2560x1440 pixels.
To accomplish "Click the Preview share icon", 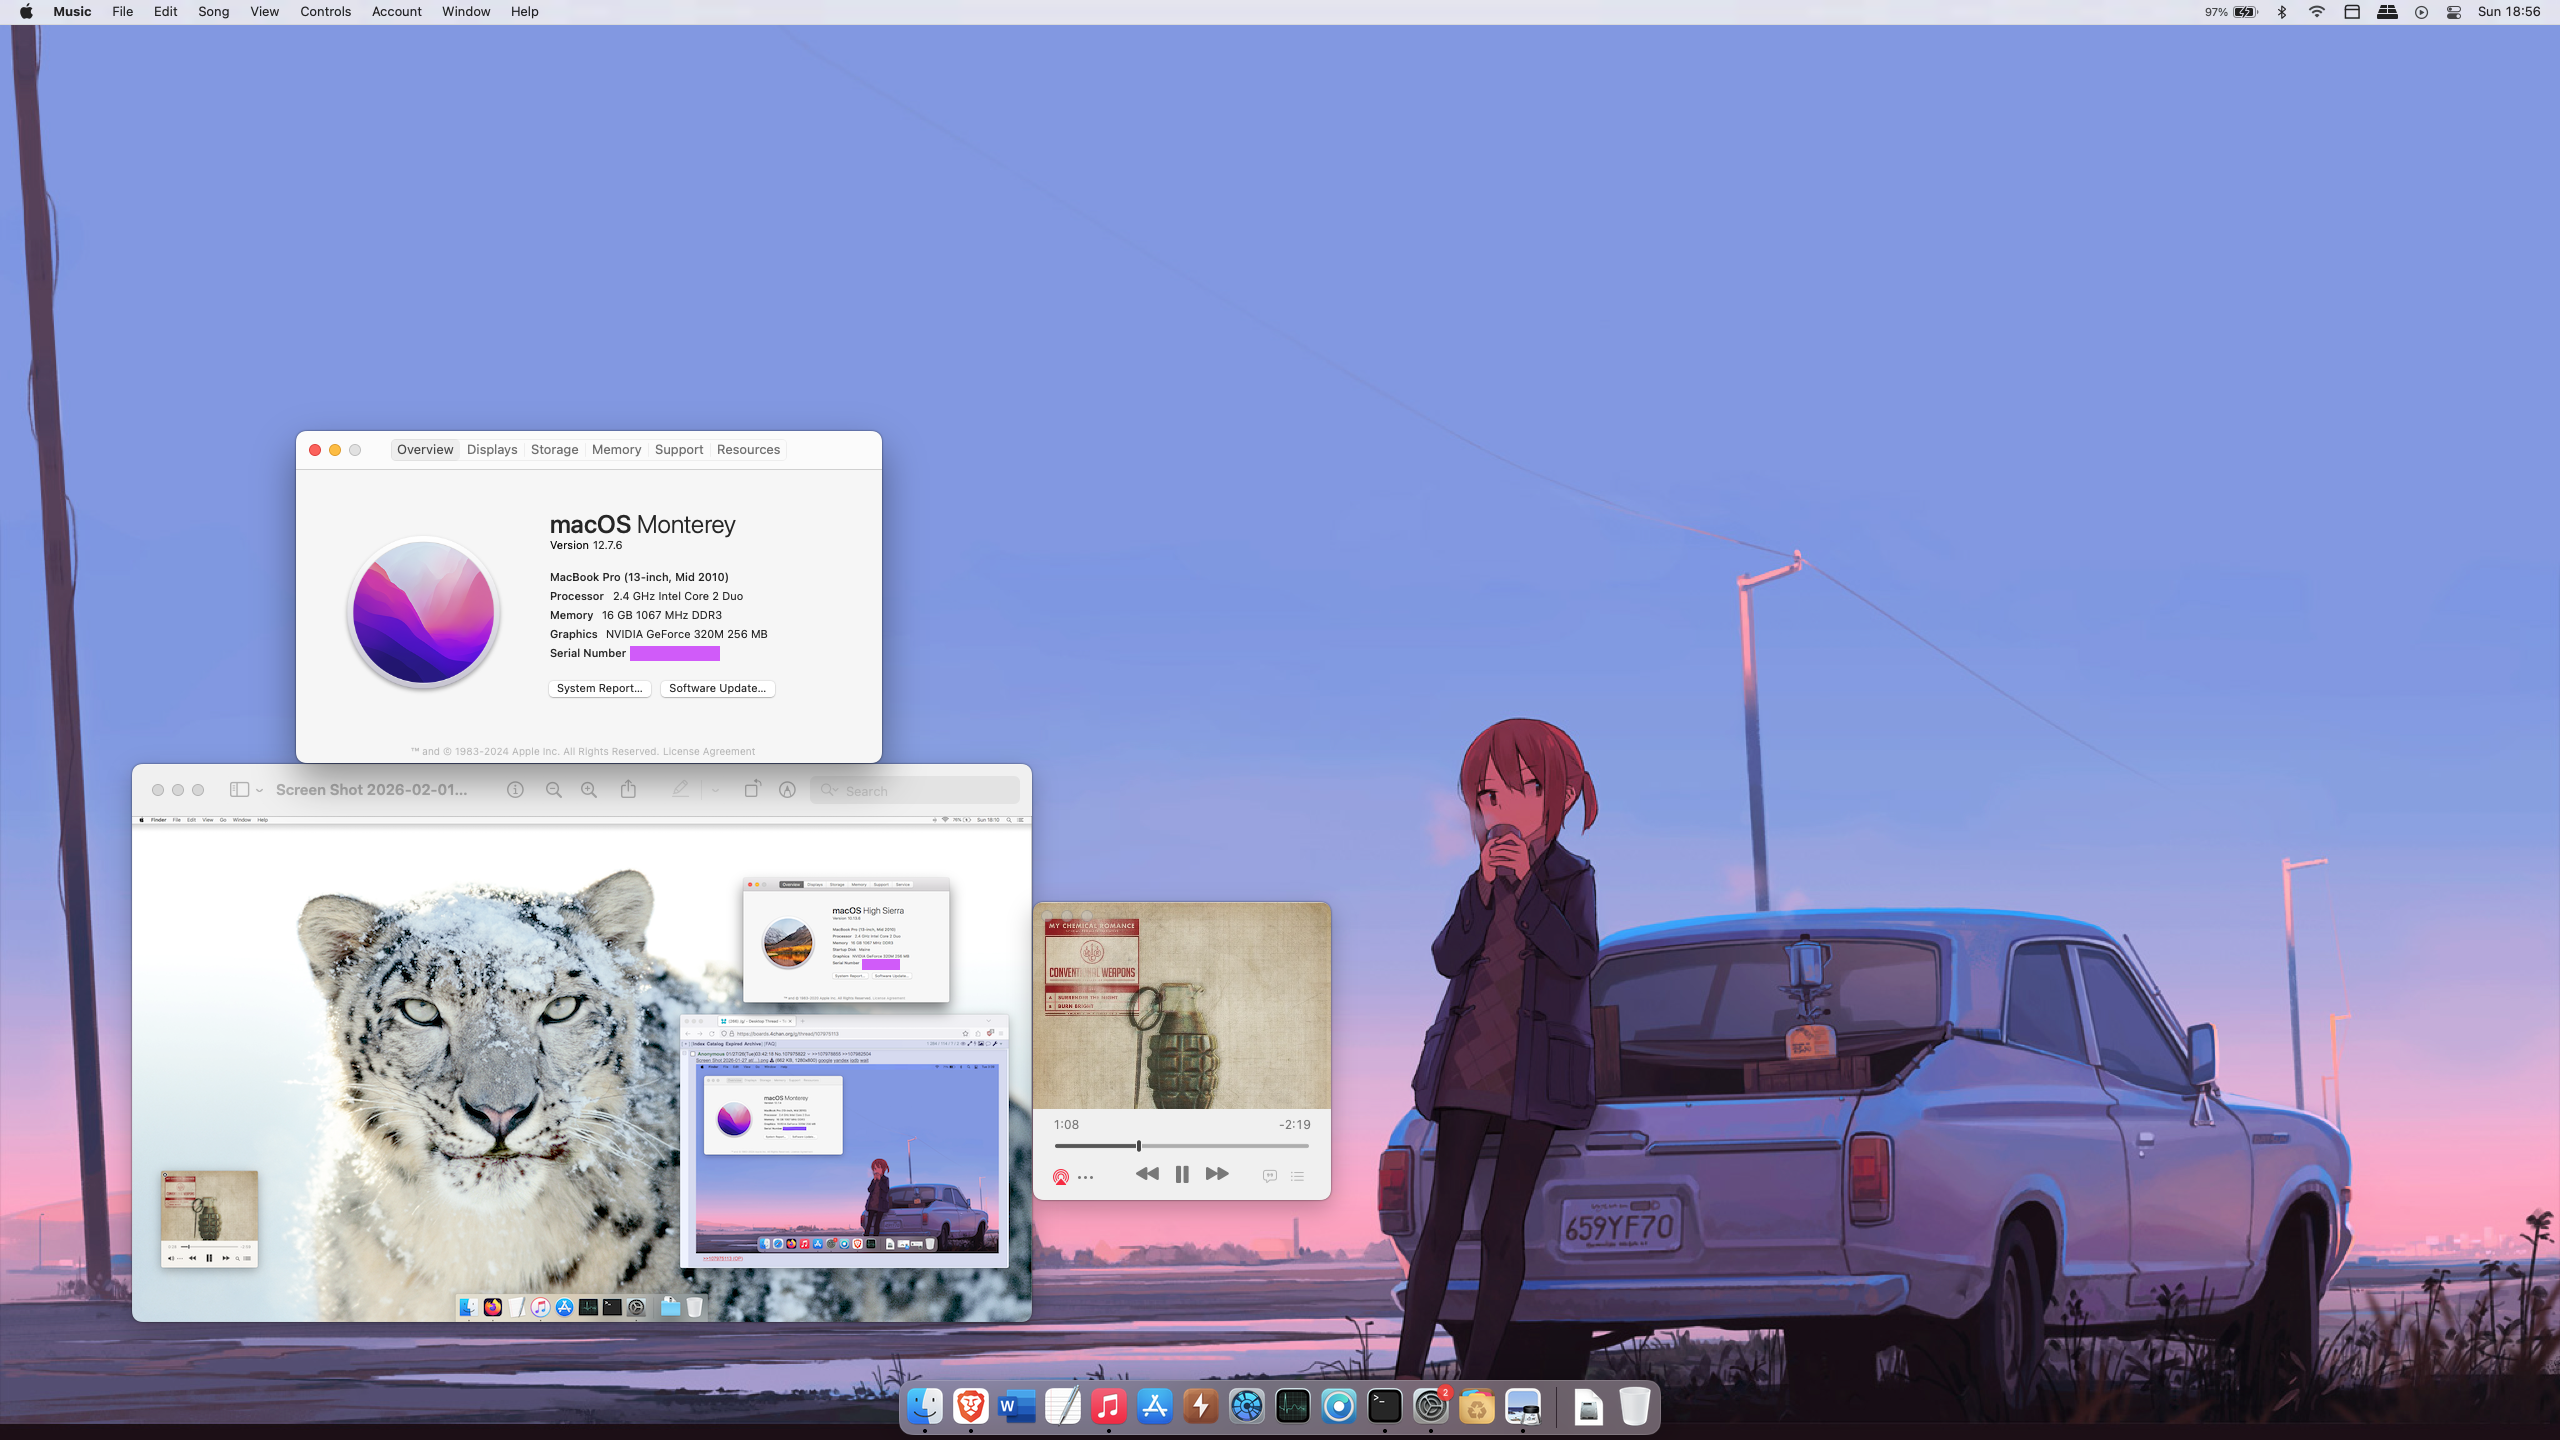I will [x=628, y=790].
